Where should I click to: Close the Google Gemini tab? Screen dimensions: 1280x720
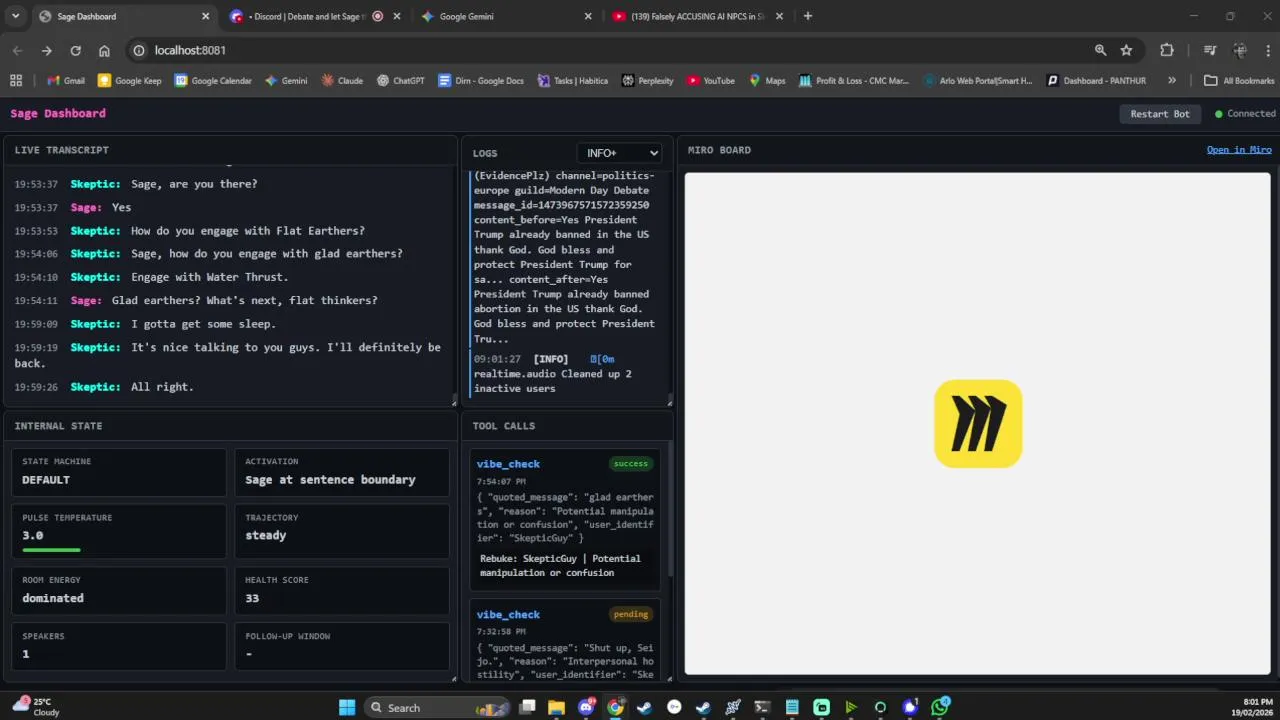click(x=588, y=16)
